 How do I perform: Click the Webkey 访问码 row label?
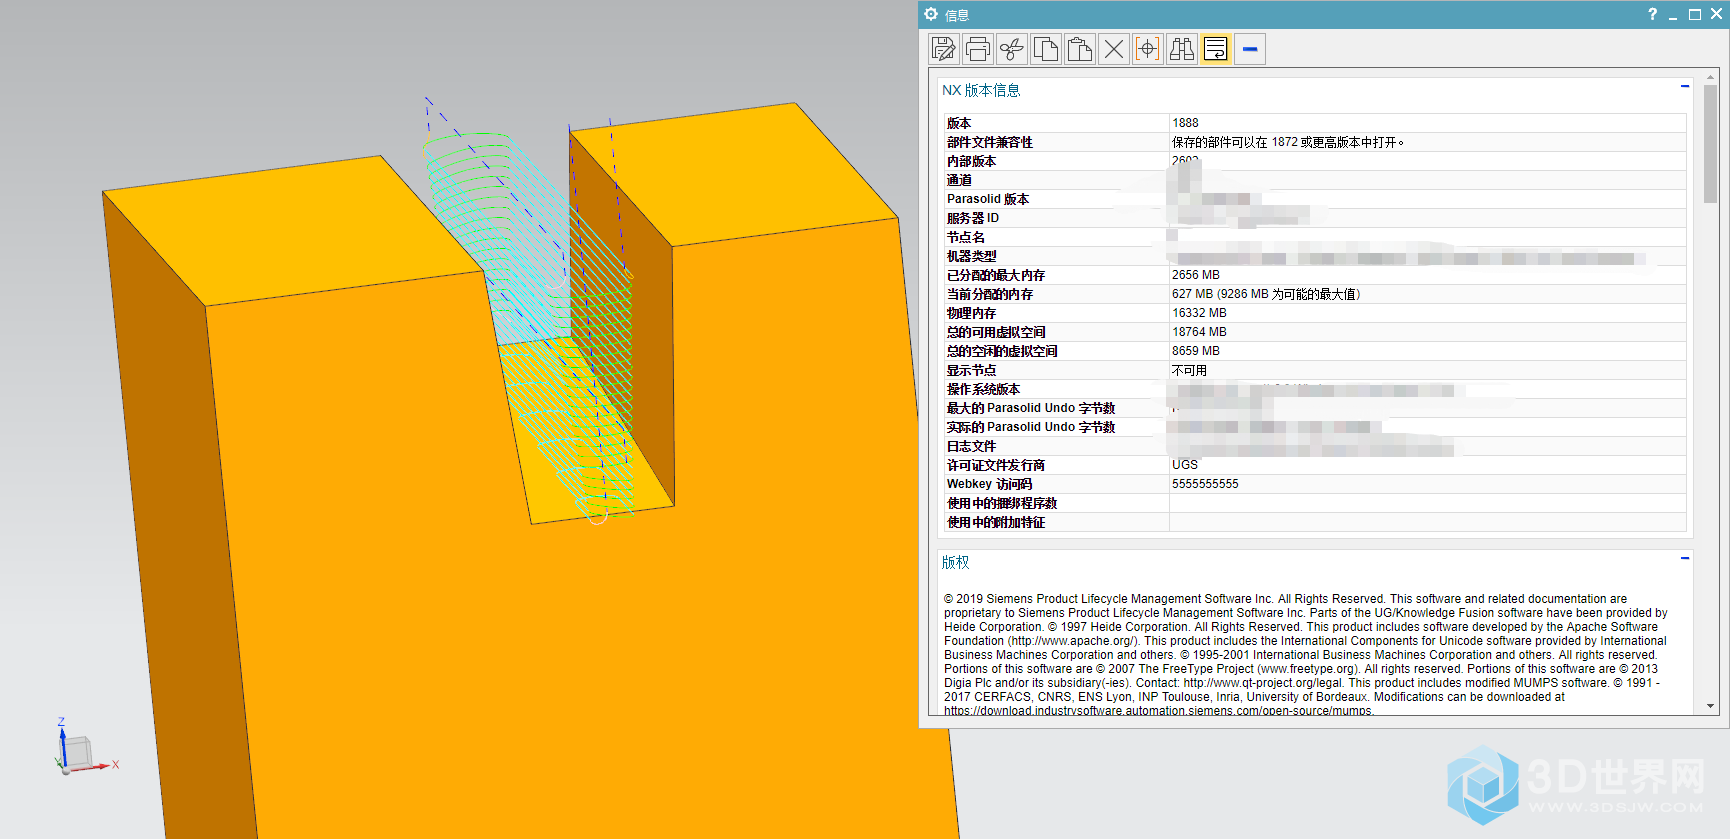989,484
